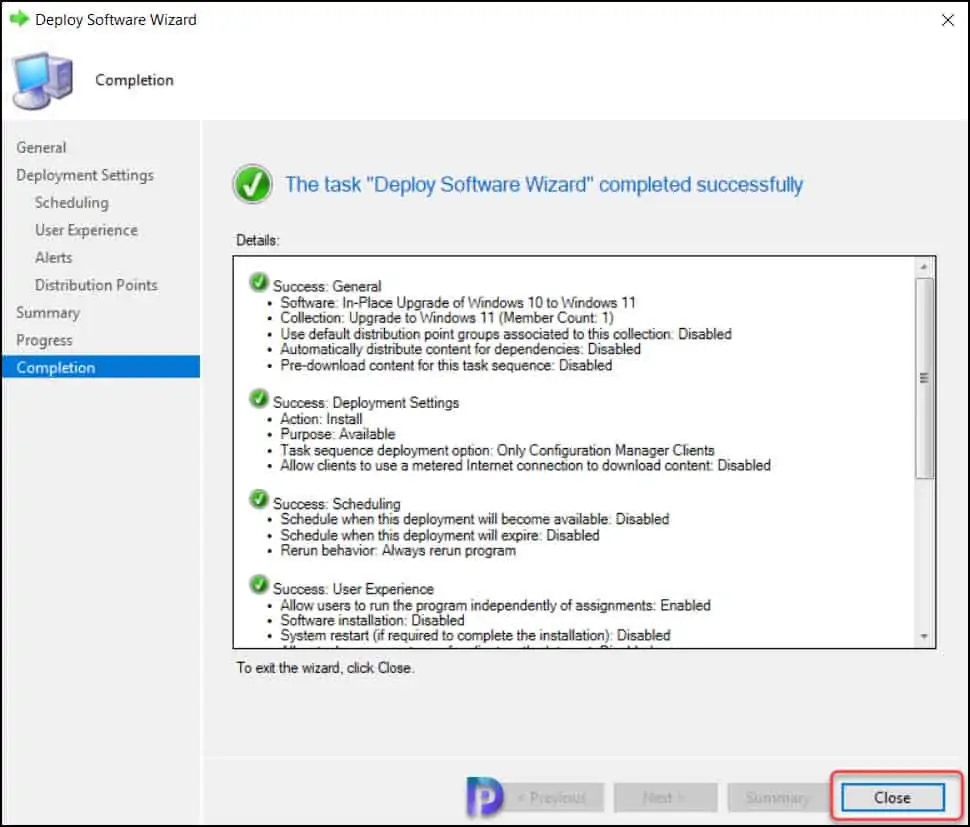Open Deployment Settings step in sidebar
The height and width of the screenshot is (827, 970).
click(85, 175)
